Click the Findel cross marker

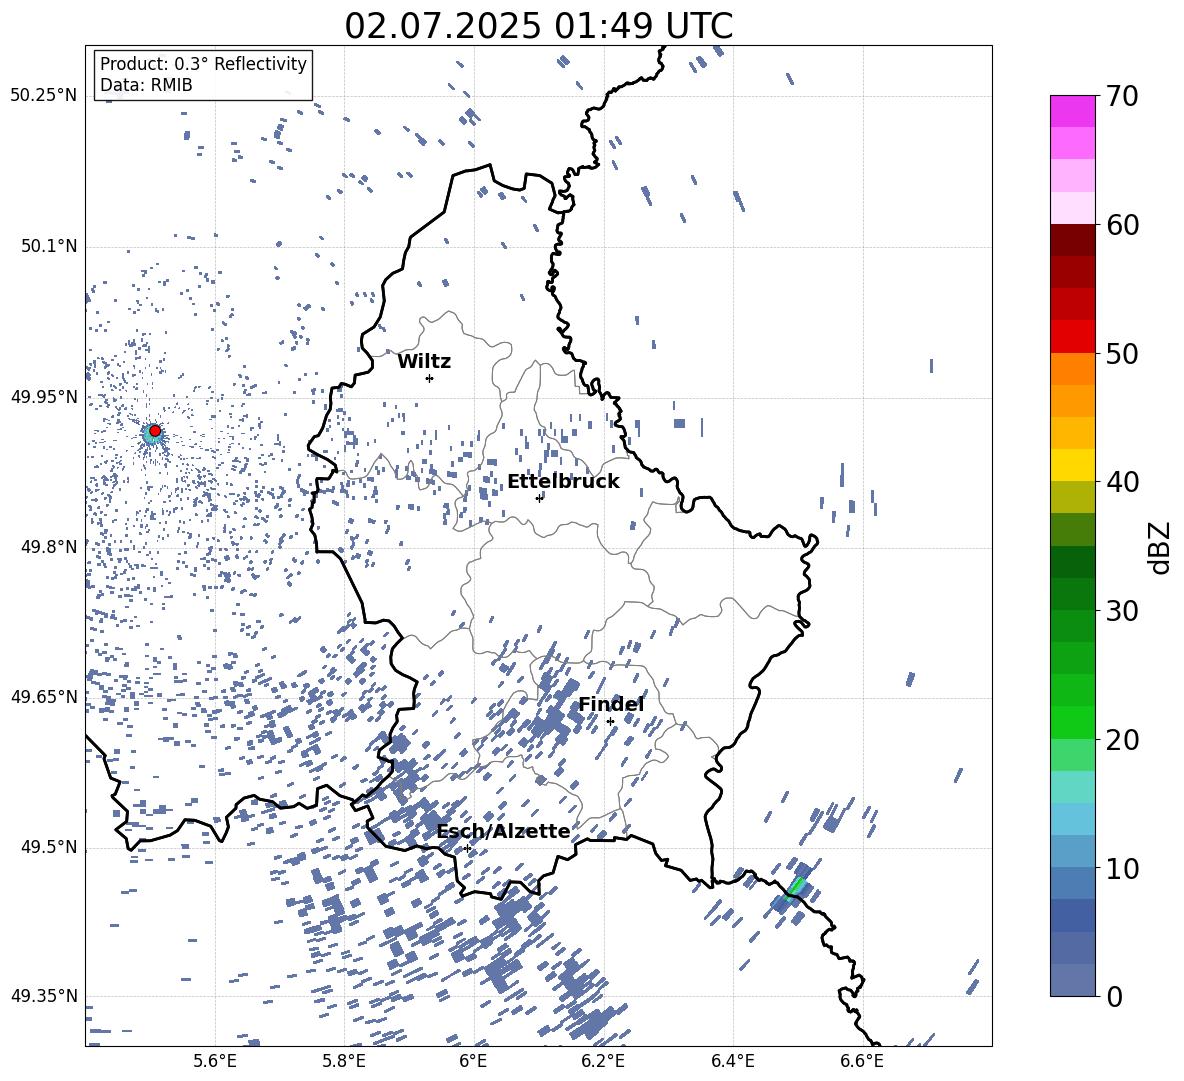click(x=610, y=722)
